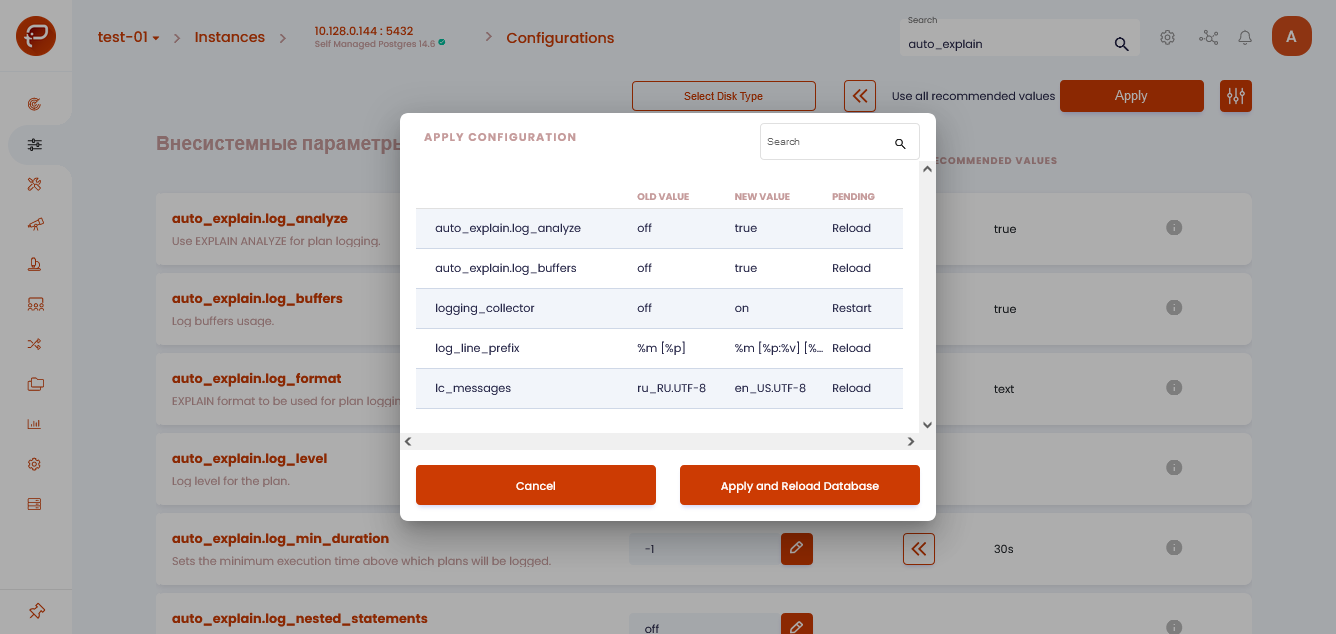
Task: Edit auto_explain.log_min_duration with pencil button
Action: 796,548
